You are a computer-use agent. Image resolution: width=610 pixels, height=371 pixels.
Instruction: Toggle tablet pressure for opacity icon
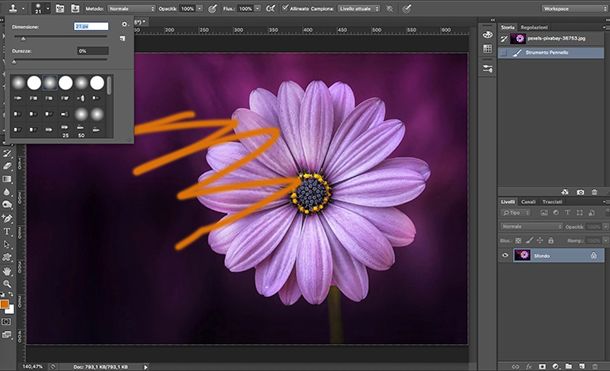[212, 9]
